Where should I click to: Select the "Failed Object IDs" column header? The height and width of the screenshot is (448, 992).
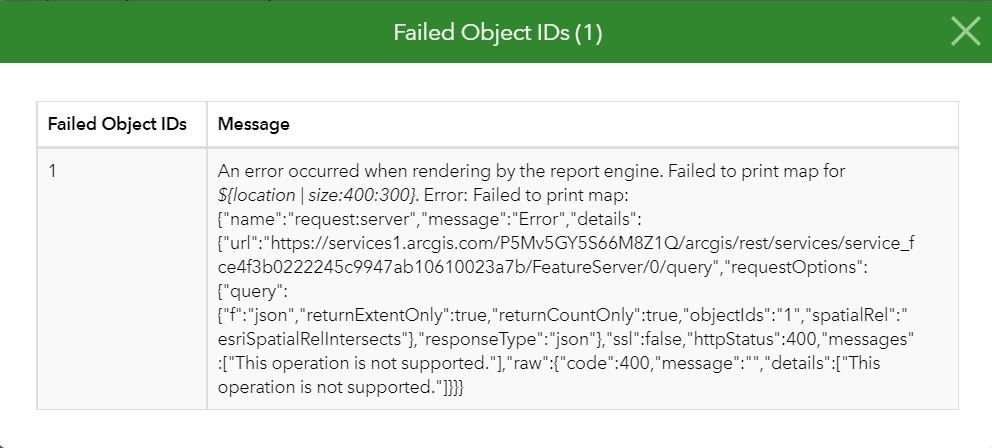click(x=117, y=125)
